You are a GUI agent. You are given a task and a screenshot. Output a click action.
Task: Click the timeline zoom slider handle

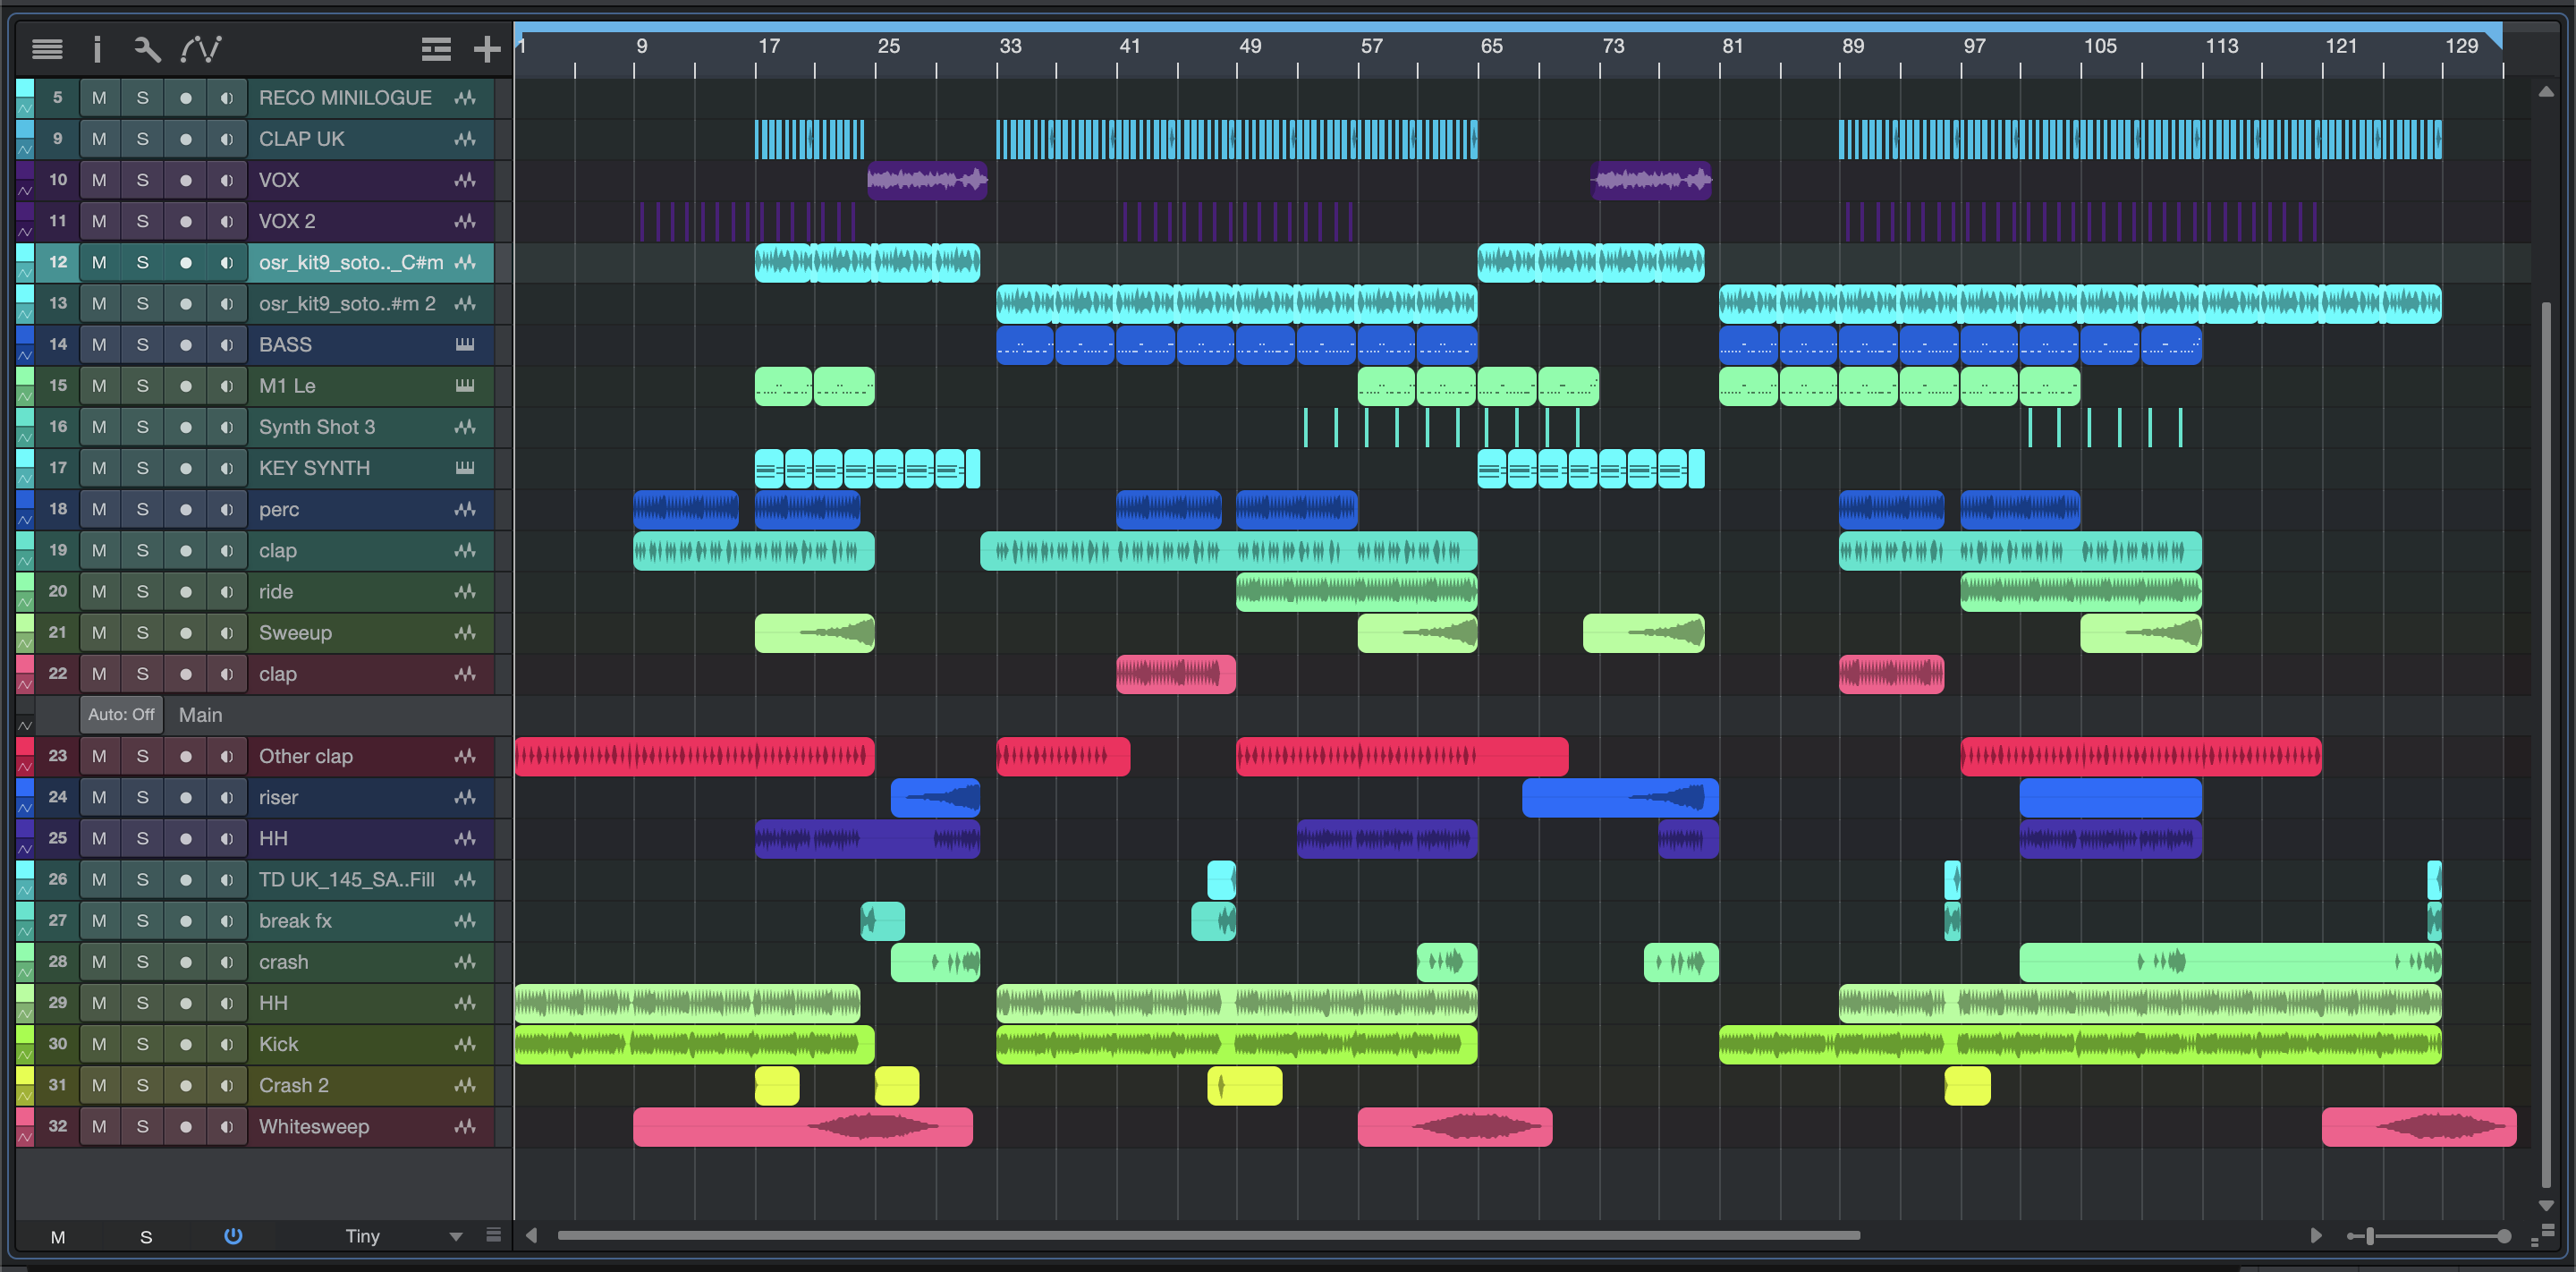(2369, 1236)
